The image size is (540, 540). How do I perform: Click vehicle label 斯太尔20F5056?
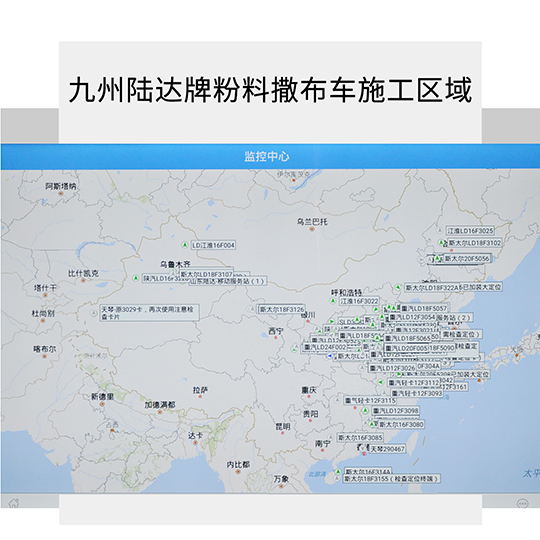[x=467, y=258]
